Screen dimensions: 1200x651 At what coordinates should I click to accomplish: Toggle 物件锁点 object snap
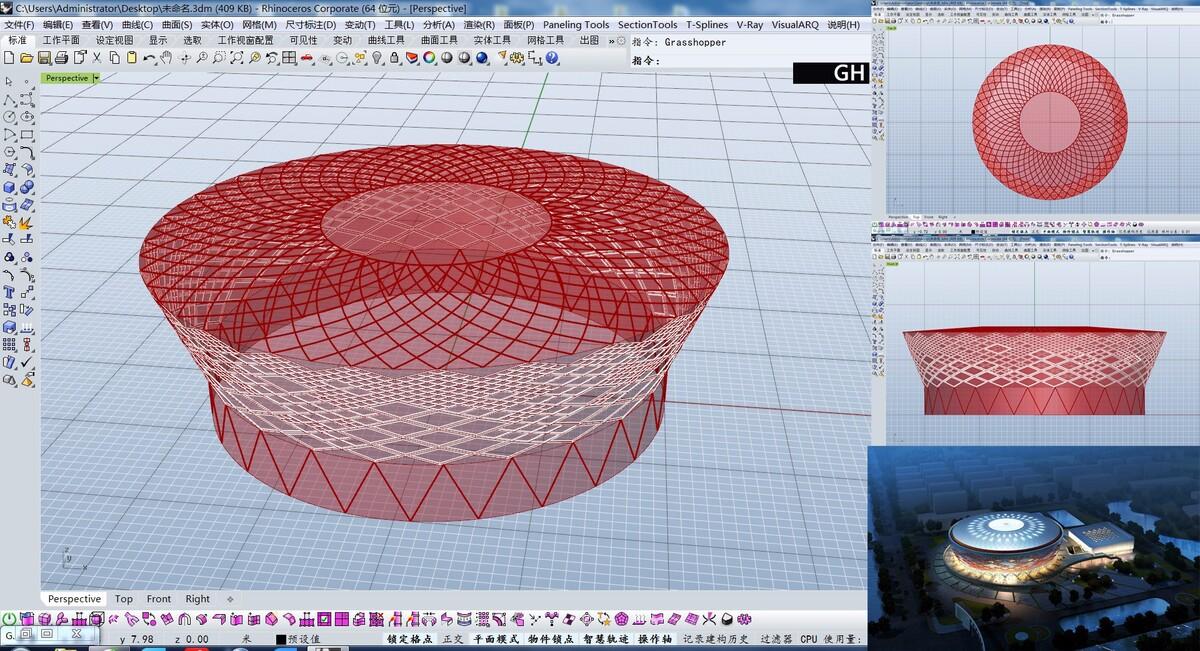(551, 639)
